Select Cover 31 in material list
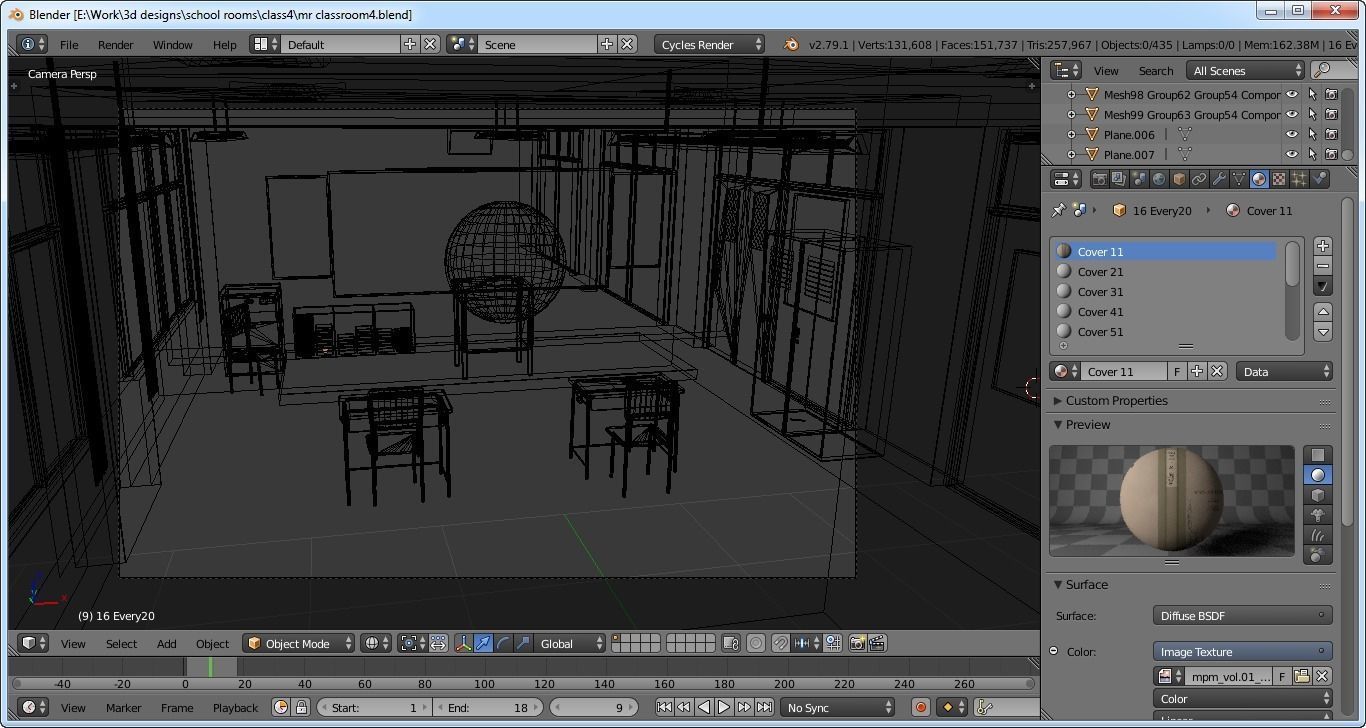This screenshot has height=728, width=1366. coord(1165,291)
